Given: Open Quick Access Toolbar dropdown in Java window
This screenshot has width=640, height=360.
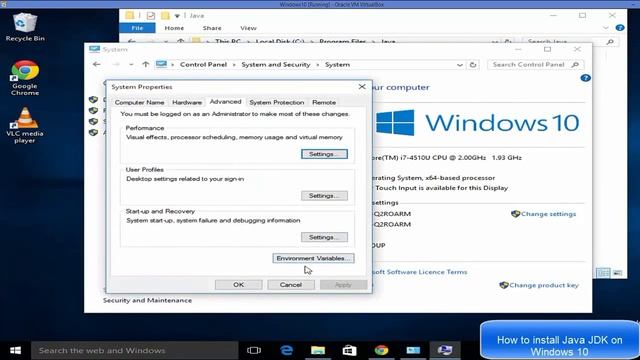Looking at the screenshot, I should (177, 16).
